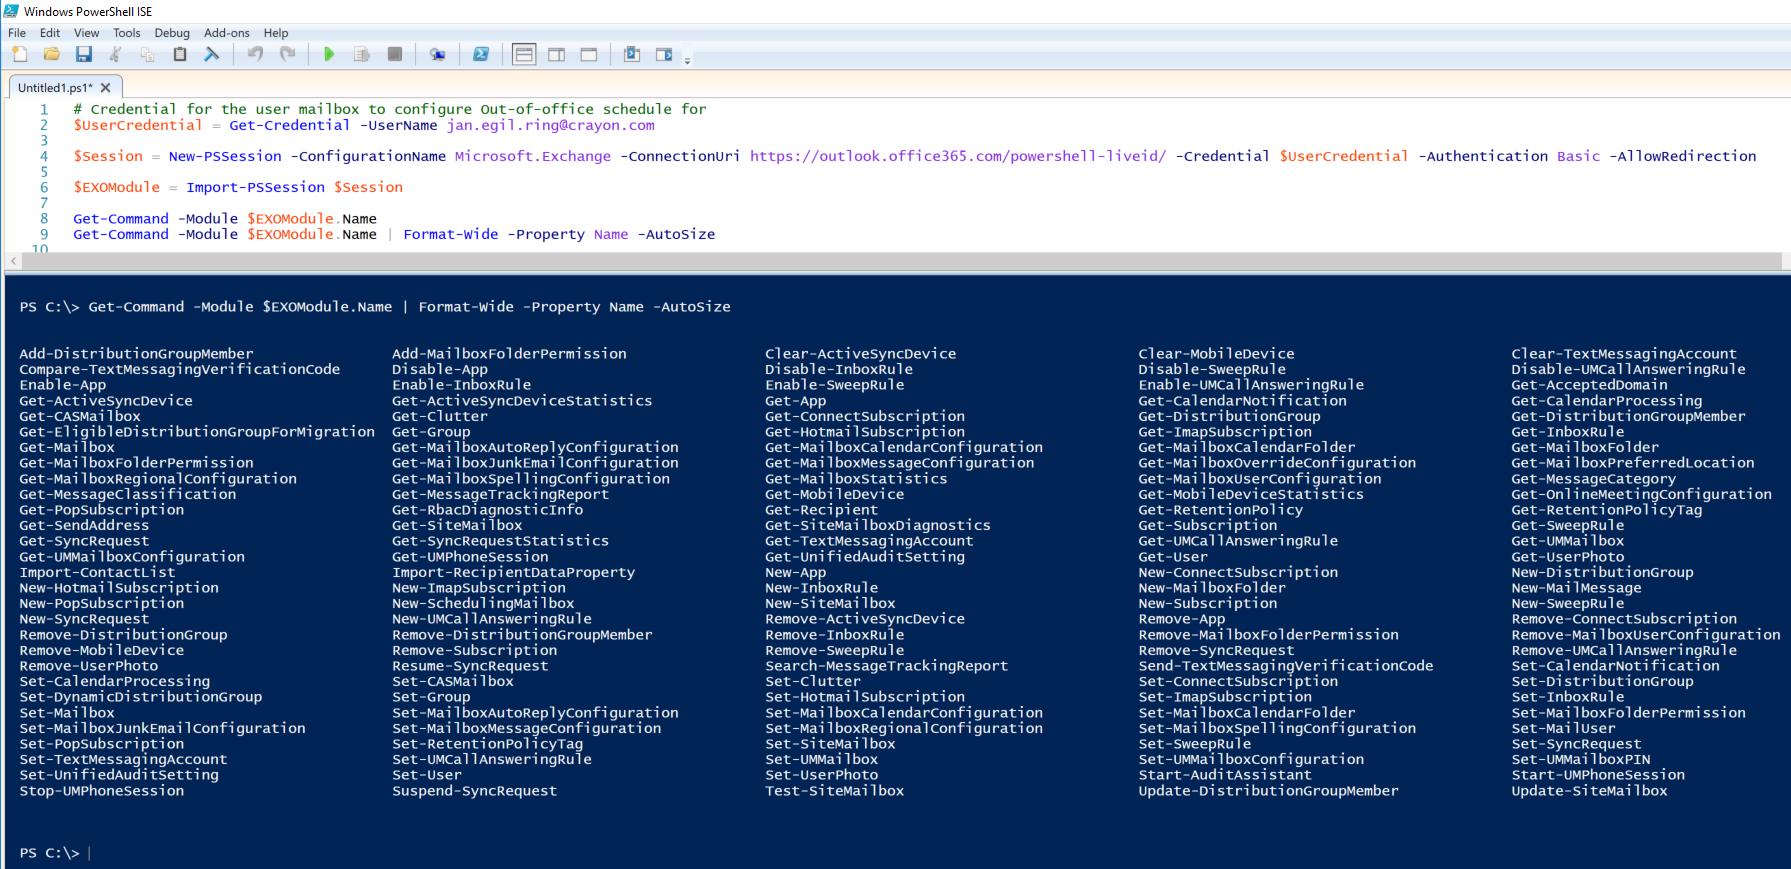Run the selected script lines
The height and width of the screenshot is (869, 1791).
(x=362, y=54)
